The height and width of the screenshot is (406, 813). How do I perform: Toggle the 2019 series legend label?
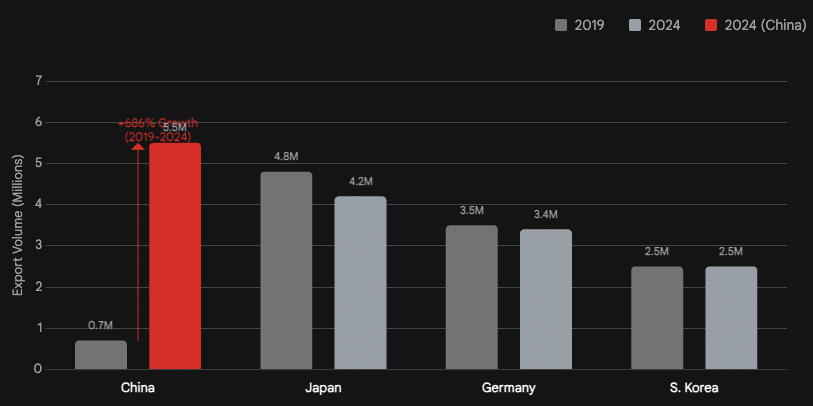pos(588,25)
